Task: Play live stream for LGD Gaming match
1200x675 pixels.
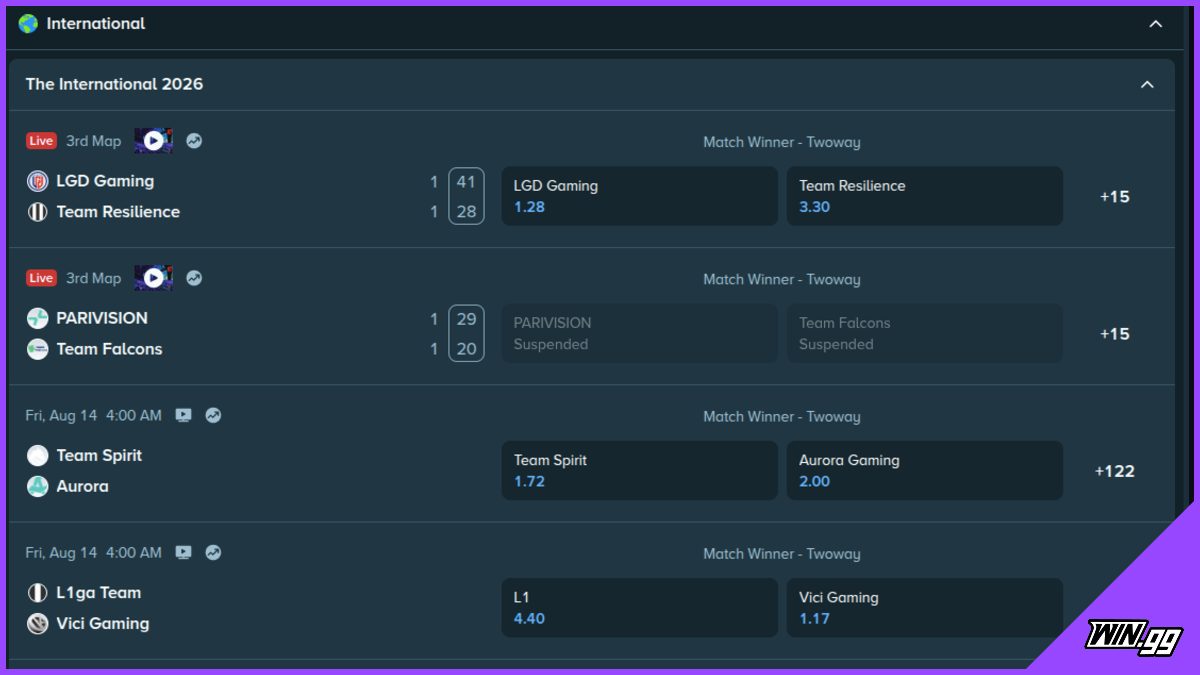Action: 153,141
